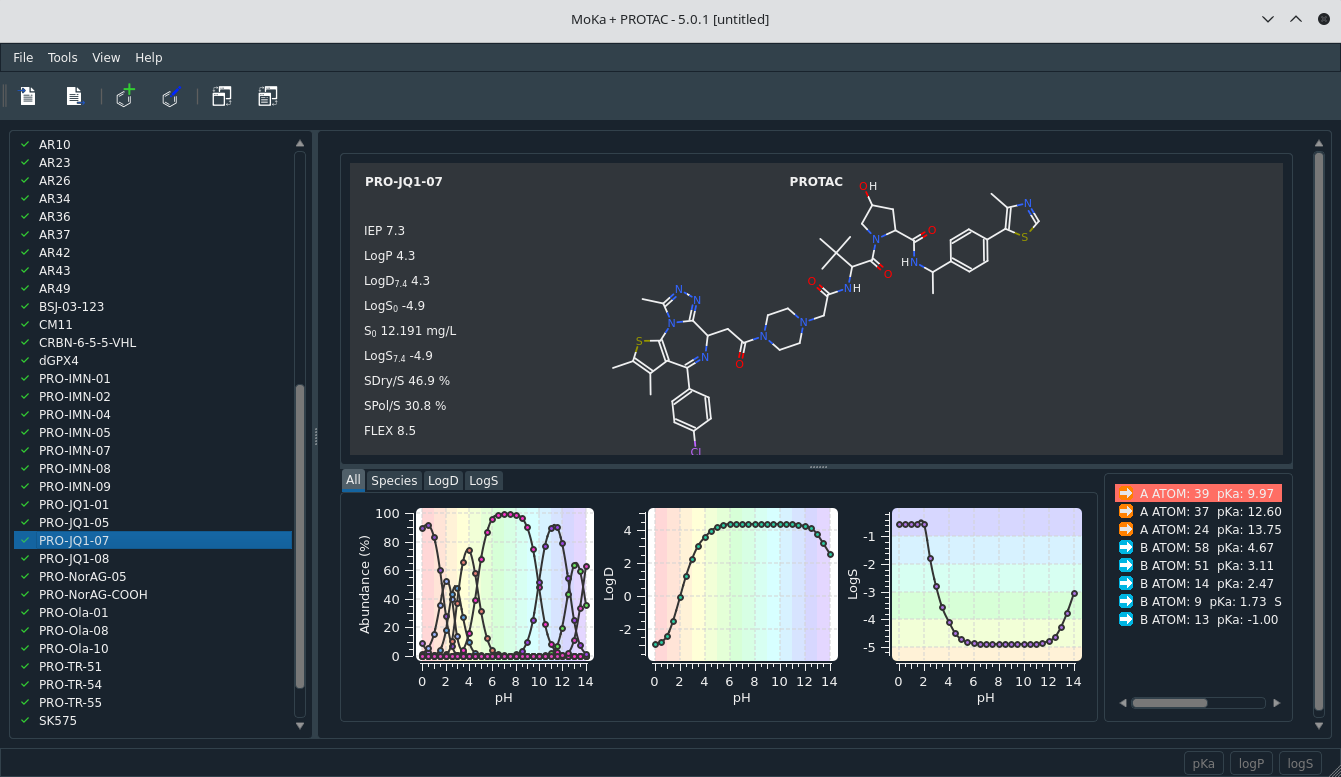Click the green checkmark next to PRO-Ola-08
Viewport: 1341px width, 777px height.
pyautogui.click(x=25, y=630)
